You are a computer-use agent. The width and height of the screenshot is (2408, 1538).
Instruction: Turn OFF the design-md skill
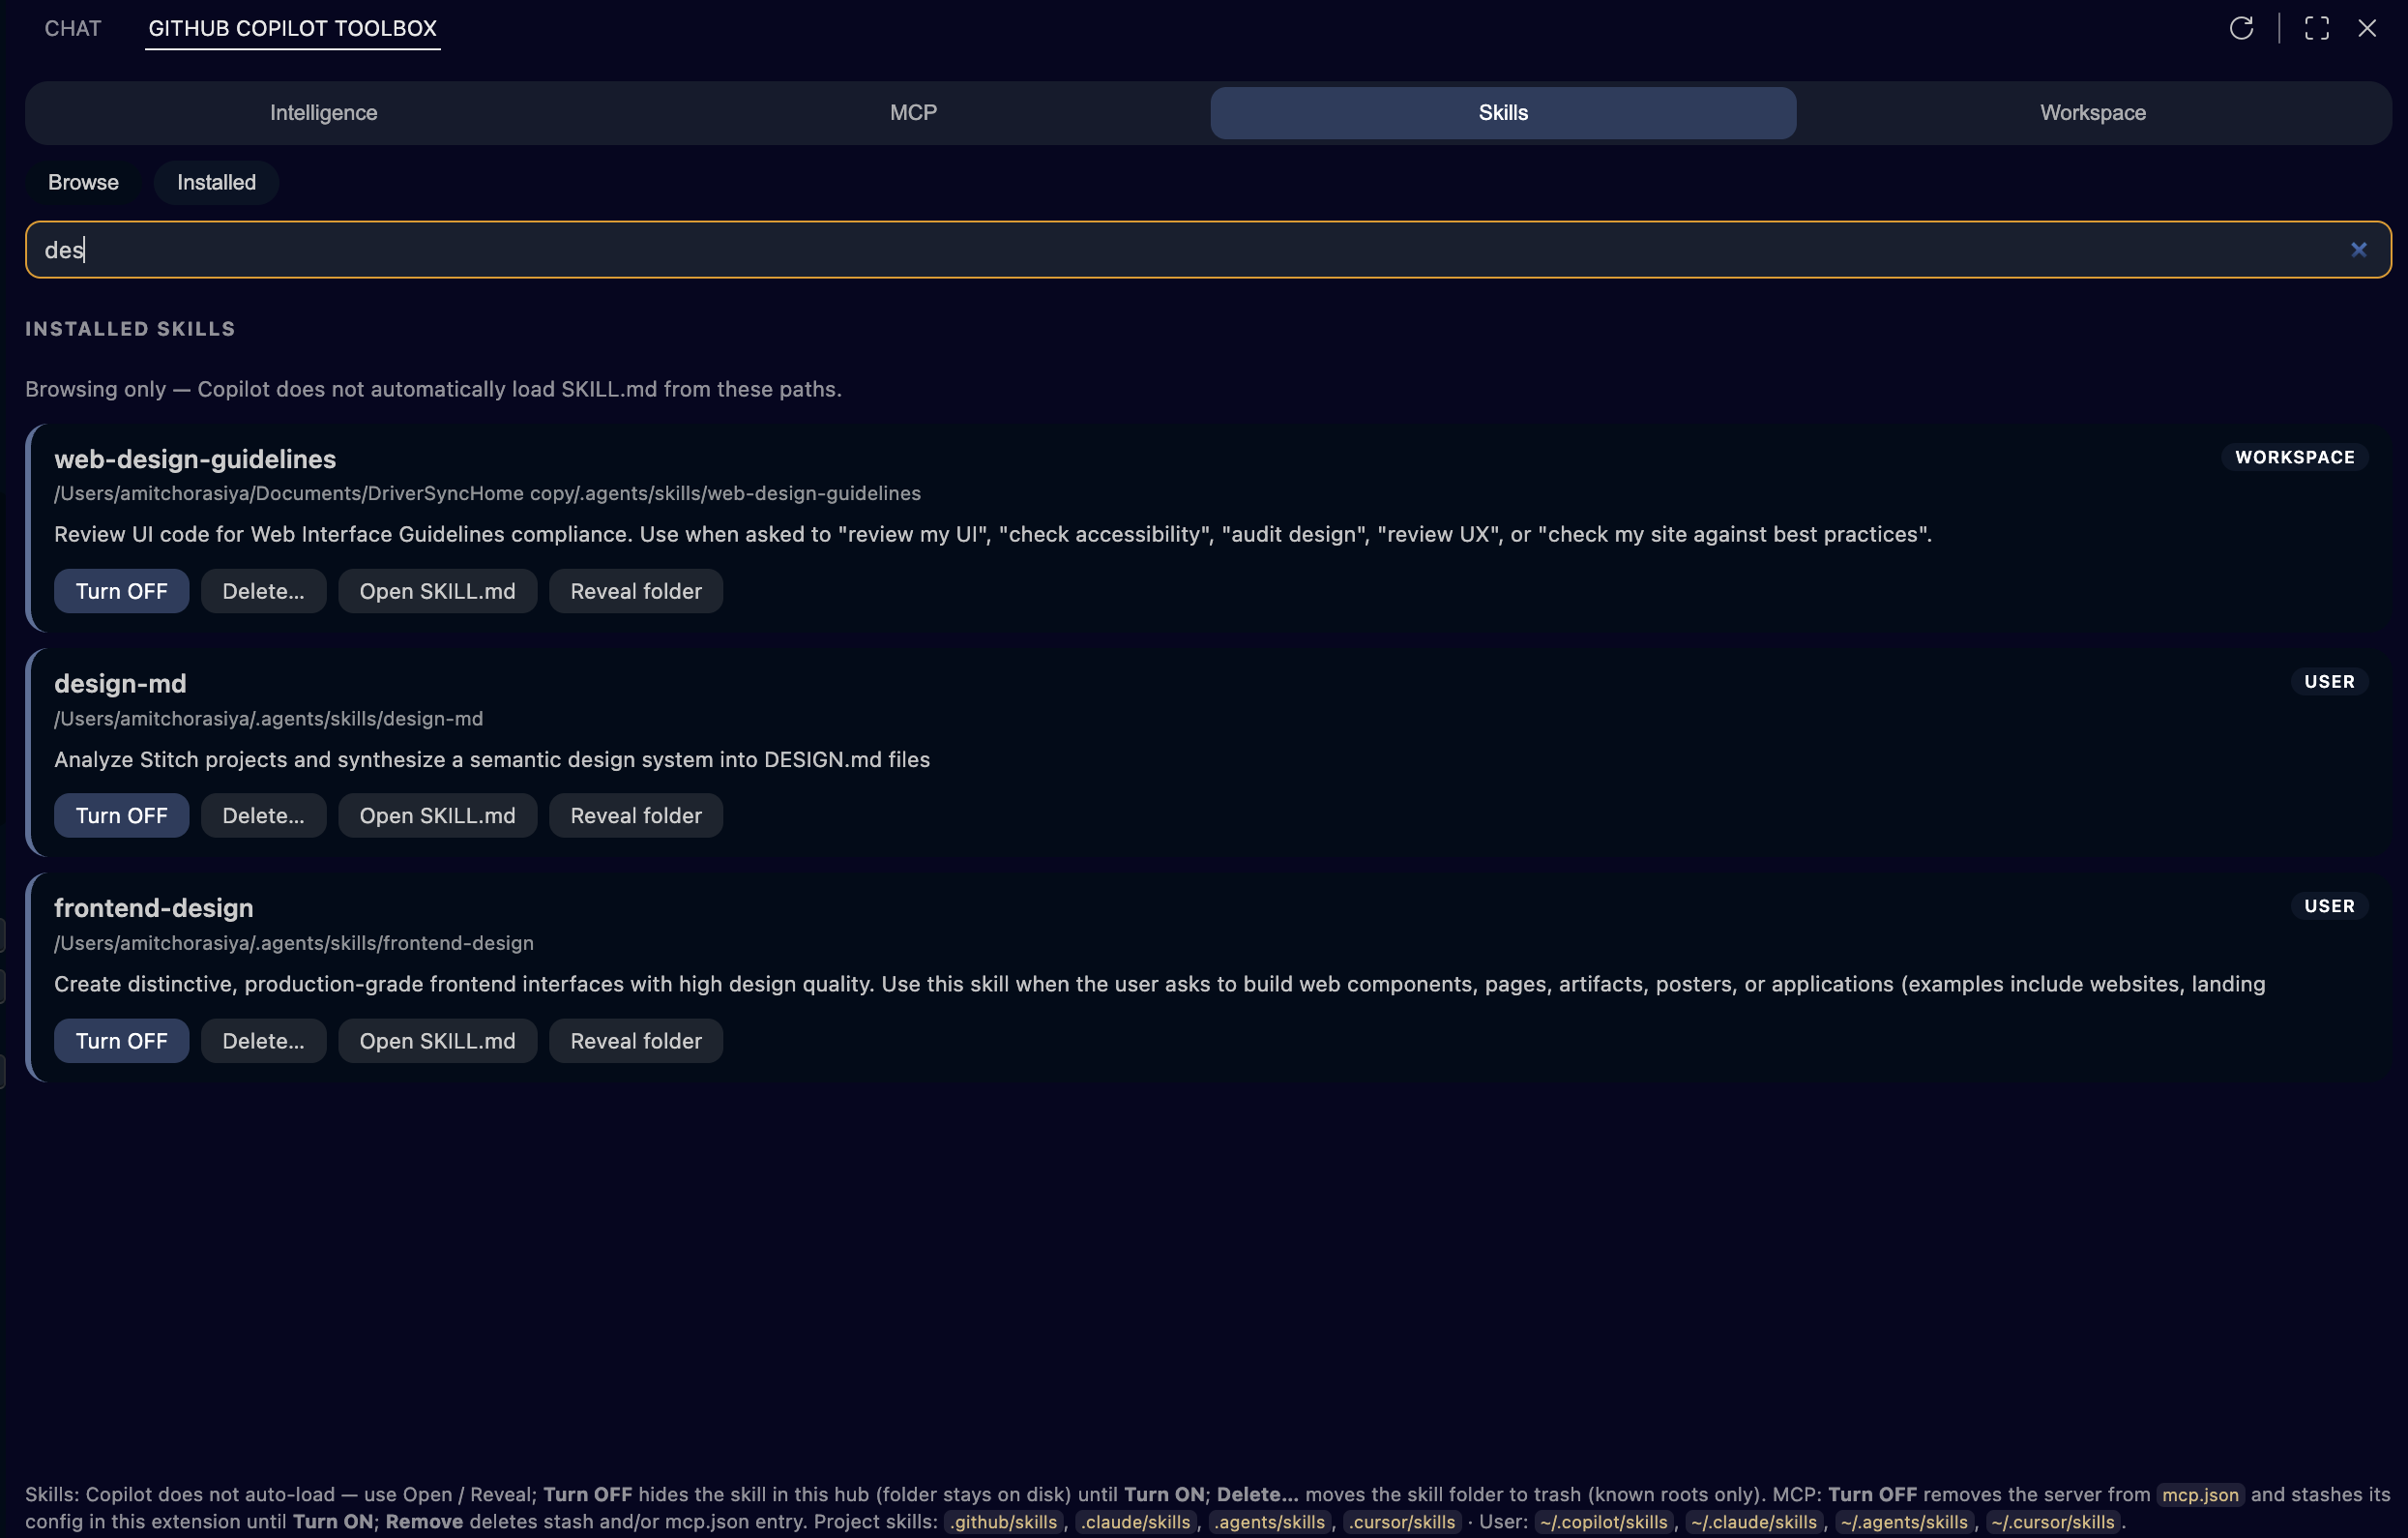[121, 815]
